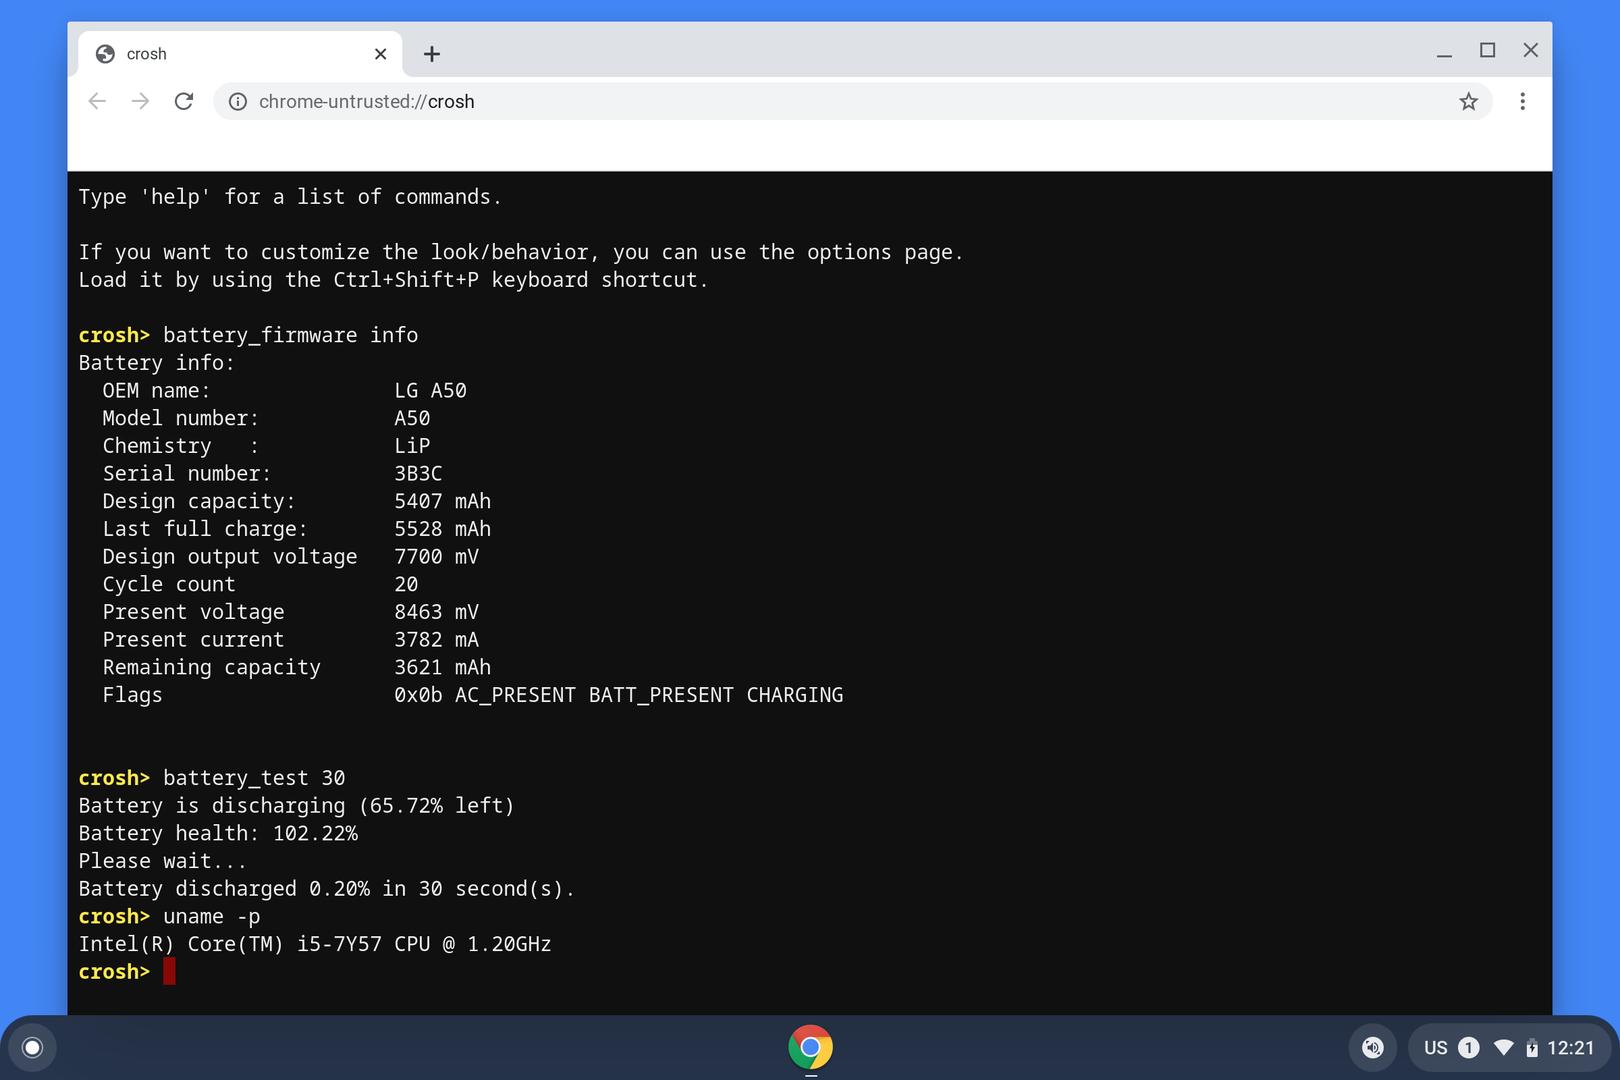Click the '3B3C' serial number value
The height and width of the screenshot is (1080, 1620).
pos(418,473)
